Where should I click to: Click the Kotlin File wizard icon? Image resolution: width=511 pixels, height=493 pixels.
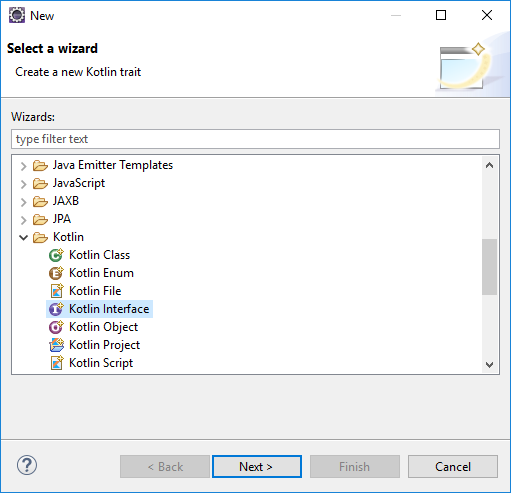tap(57, 291)
